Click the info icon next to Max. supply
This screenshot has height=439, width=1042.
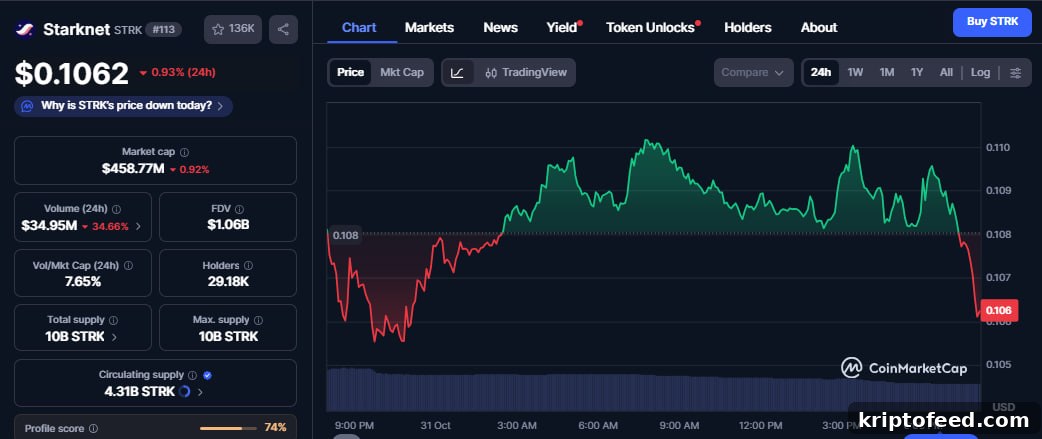258,320
